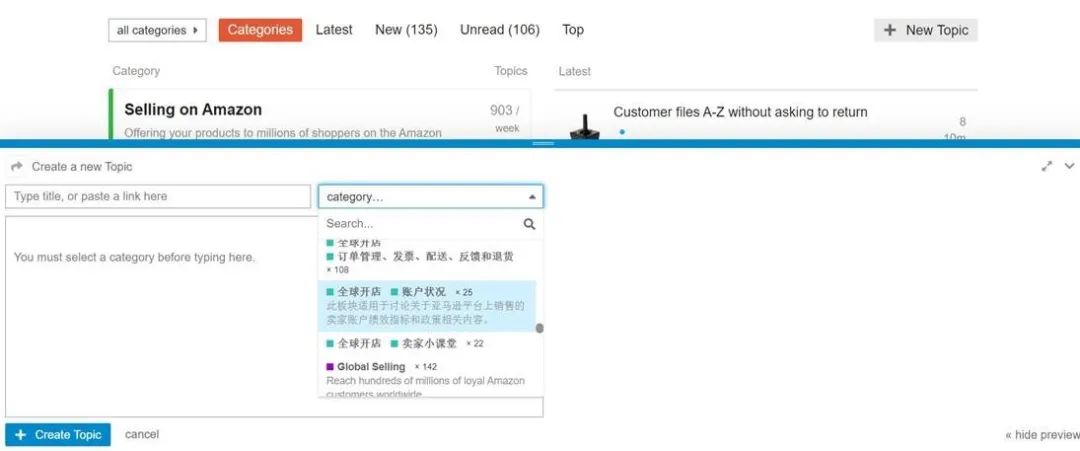The image size is (1080, 451).
Task: Click the reply count 8 on the topic
Action: (x=962, y=122)
